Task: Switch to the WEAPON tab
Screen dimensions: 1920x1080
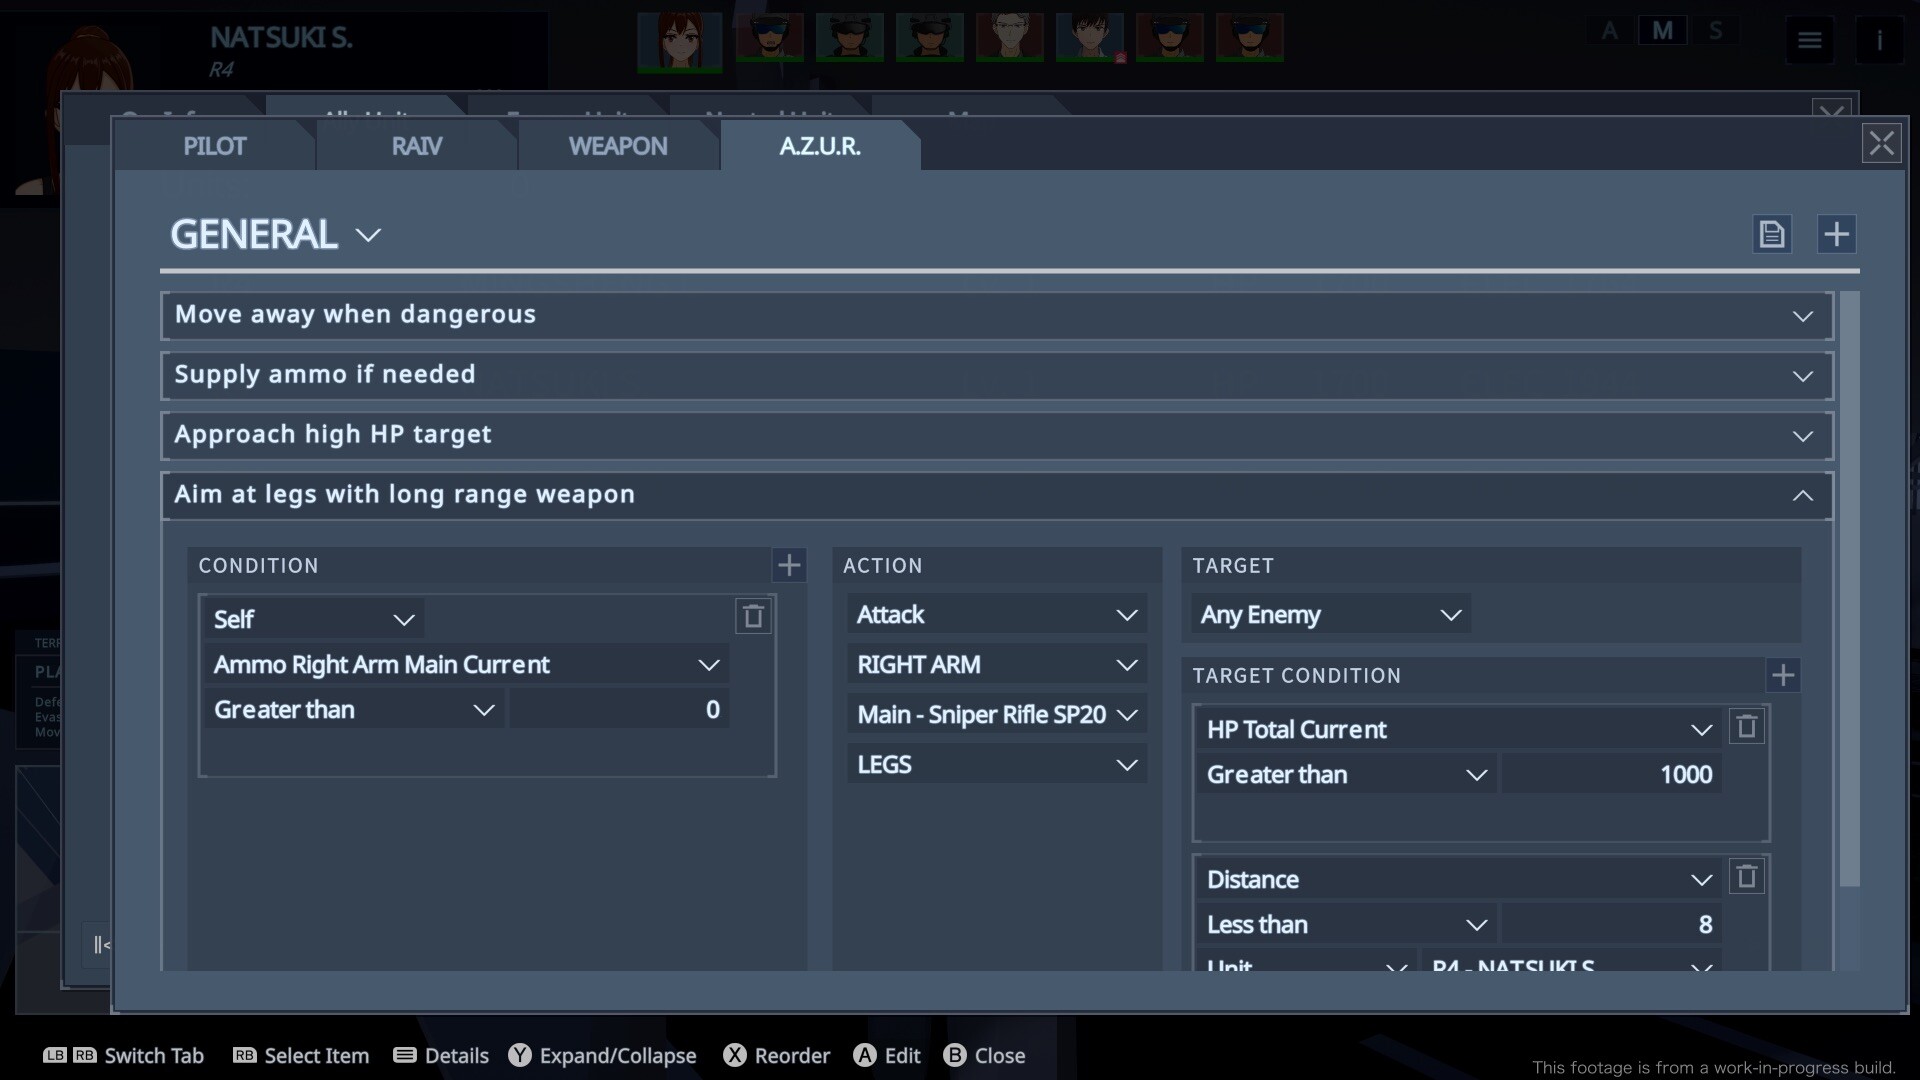Action: [618, 146]
